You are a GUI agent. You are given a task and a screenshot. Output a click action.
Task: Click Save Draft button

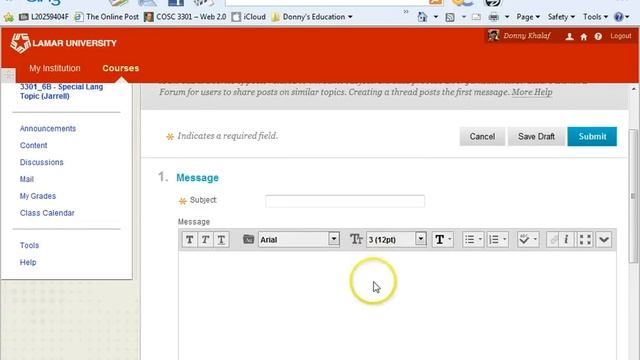click(536, 136)
